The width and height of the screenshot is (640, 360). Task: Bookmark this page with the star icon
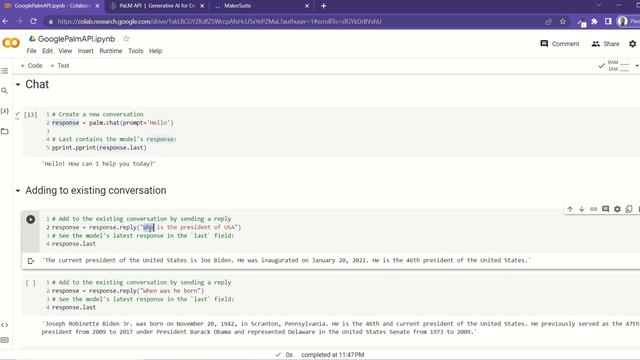[x=563, y=21]
